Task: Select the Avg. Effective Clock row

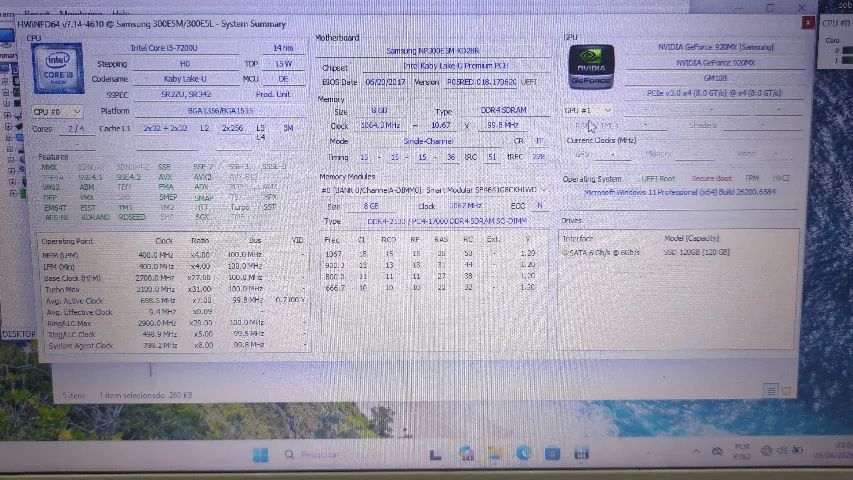Action: coord(174,312)
